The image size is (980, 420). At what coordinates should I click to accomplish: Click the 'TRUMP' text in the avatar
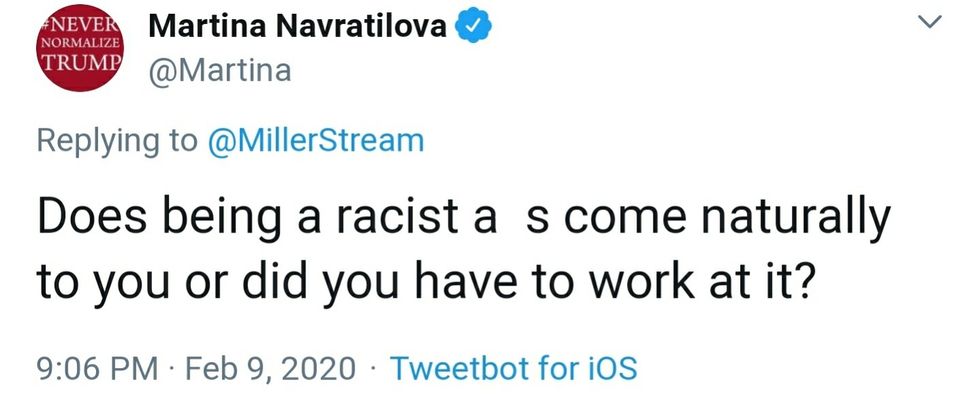[81, 60]
